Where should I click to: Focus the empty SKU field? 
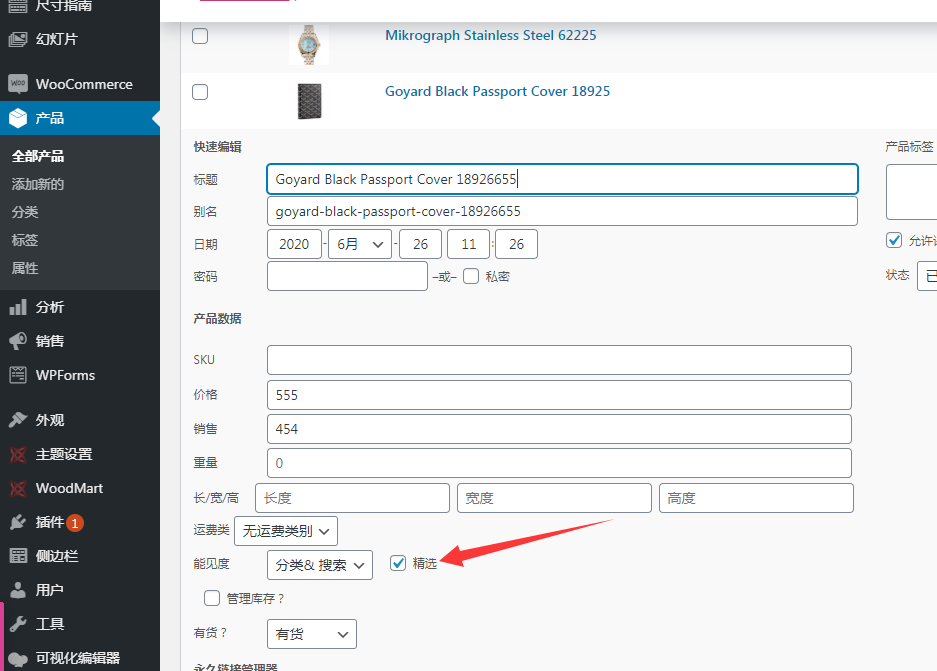559,360
